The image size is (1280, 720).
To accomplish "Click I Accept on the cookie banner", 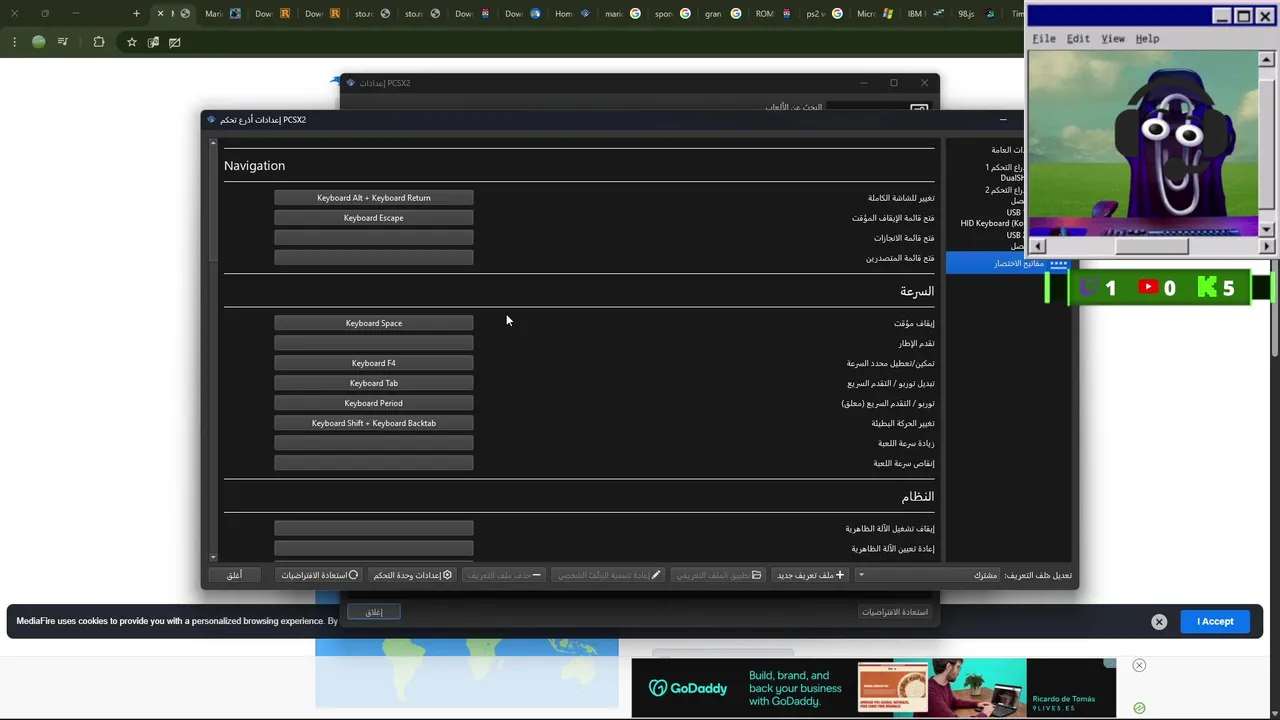I will [x=1215, y=622].
